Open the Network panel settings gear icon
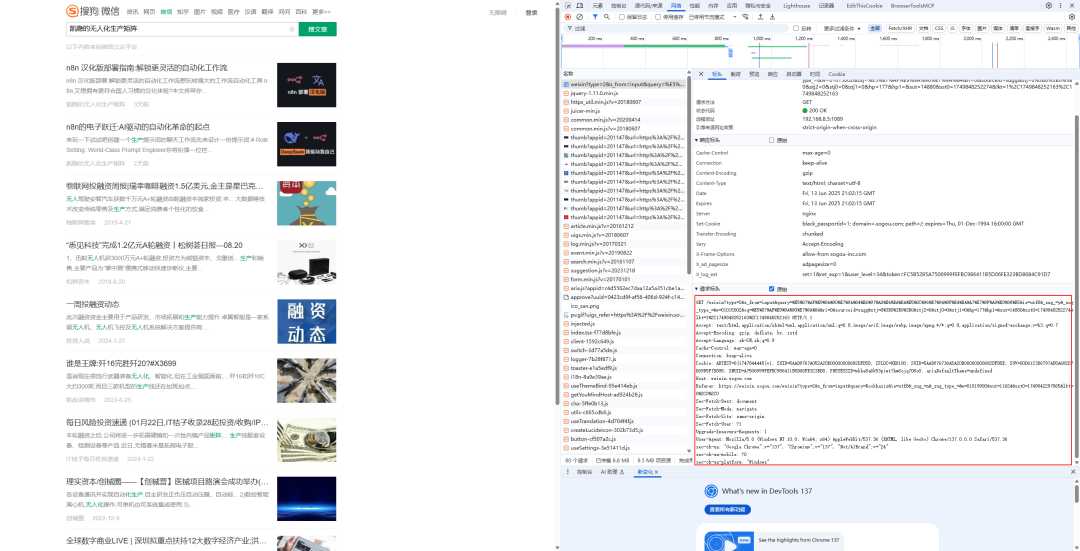Screen dimensions: 1080x551 pyautogui.click(x=1072, y=17)
